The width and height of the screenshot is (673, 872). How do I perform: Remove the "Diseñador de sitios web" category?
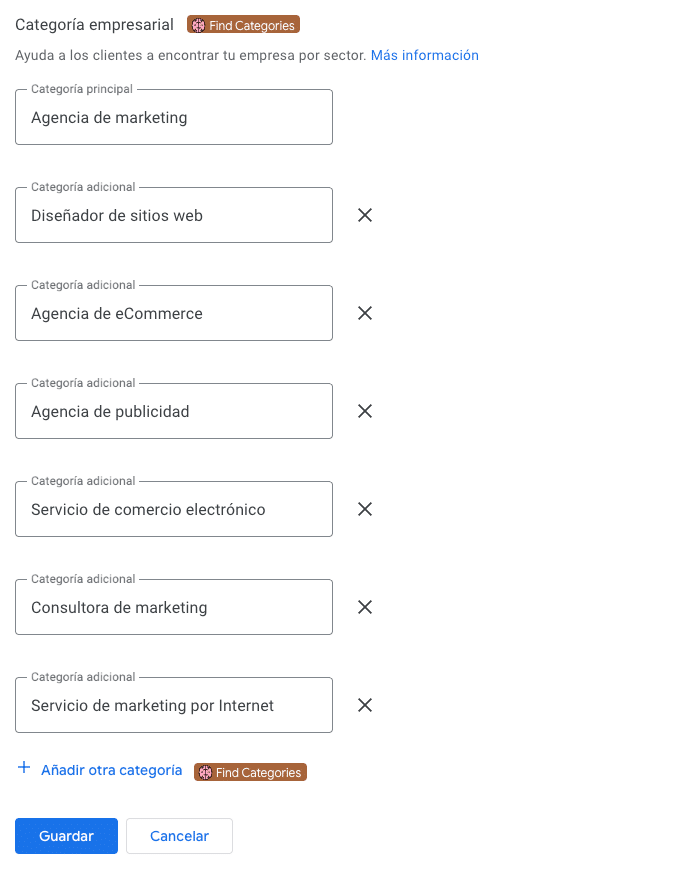[365, 215]
